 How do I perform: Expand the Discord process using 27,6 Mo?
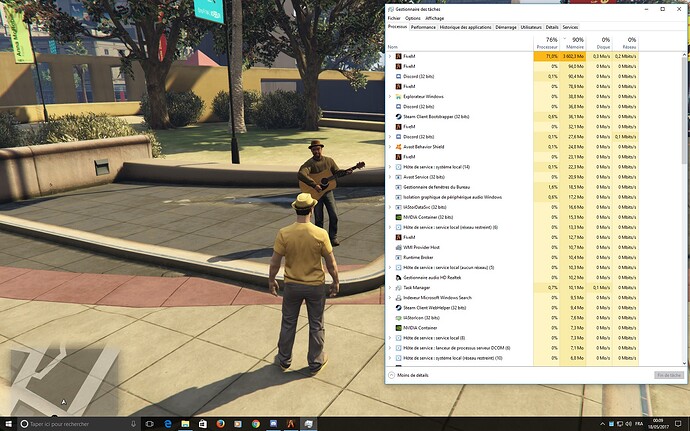[x=389, y=137]
